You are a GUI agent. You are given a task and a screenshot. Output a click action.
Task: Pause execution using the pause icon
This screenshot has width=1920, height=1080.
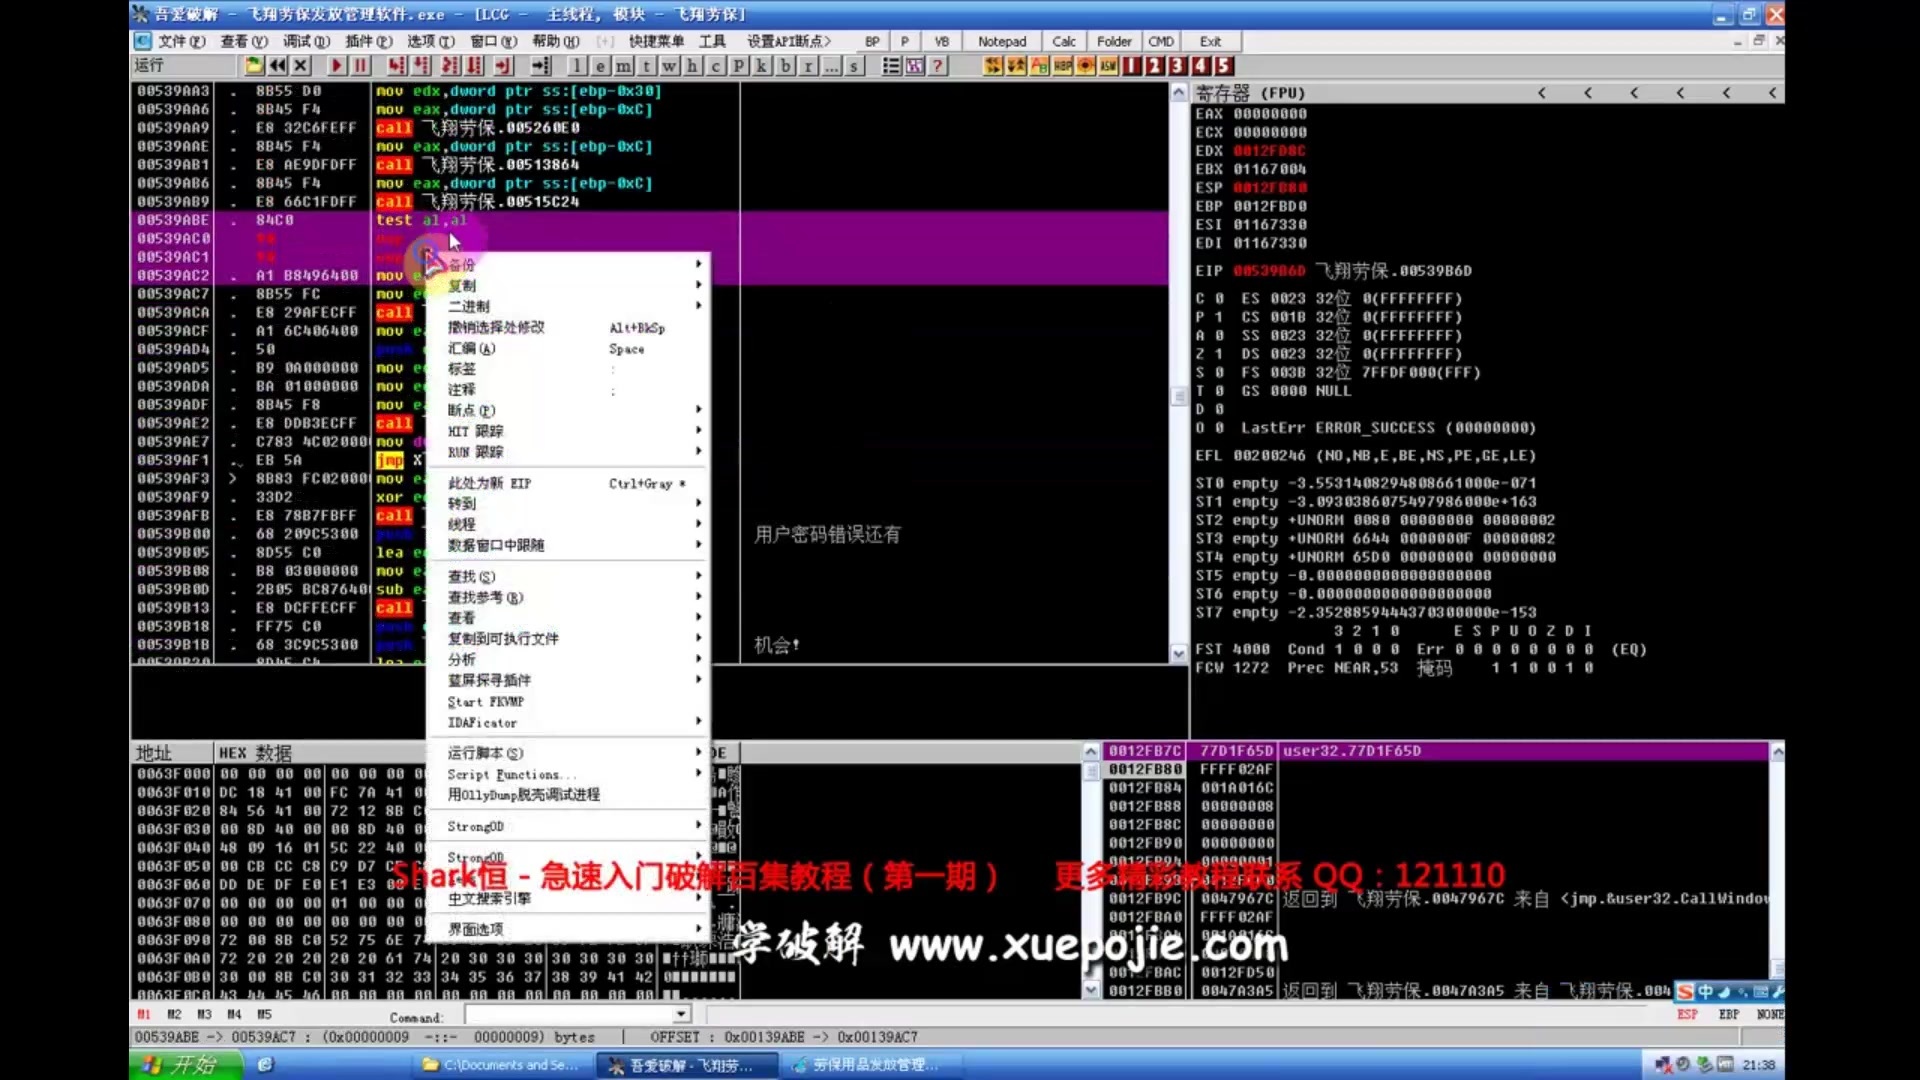tap(360, 66)
